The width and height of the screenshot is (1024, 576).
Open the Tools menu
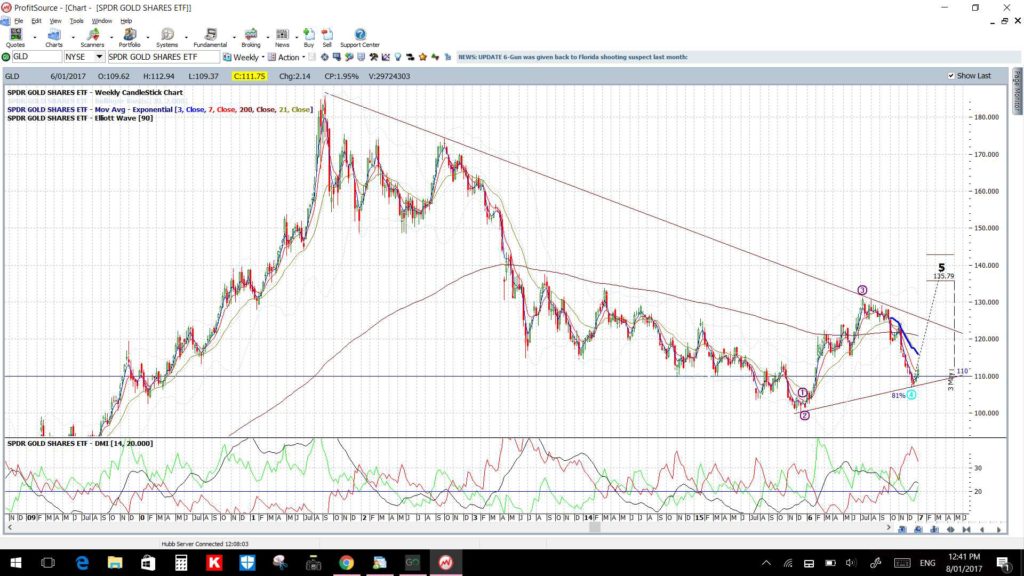point(76,21)
